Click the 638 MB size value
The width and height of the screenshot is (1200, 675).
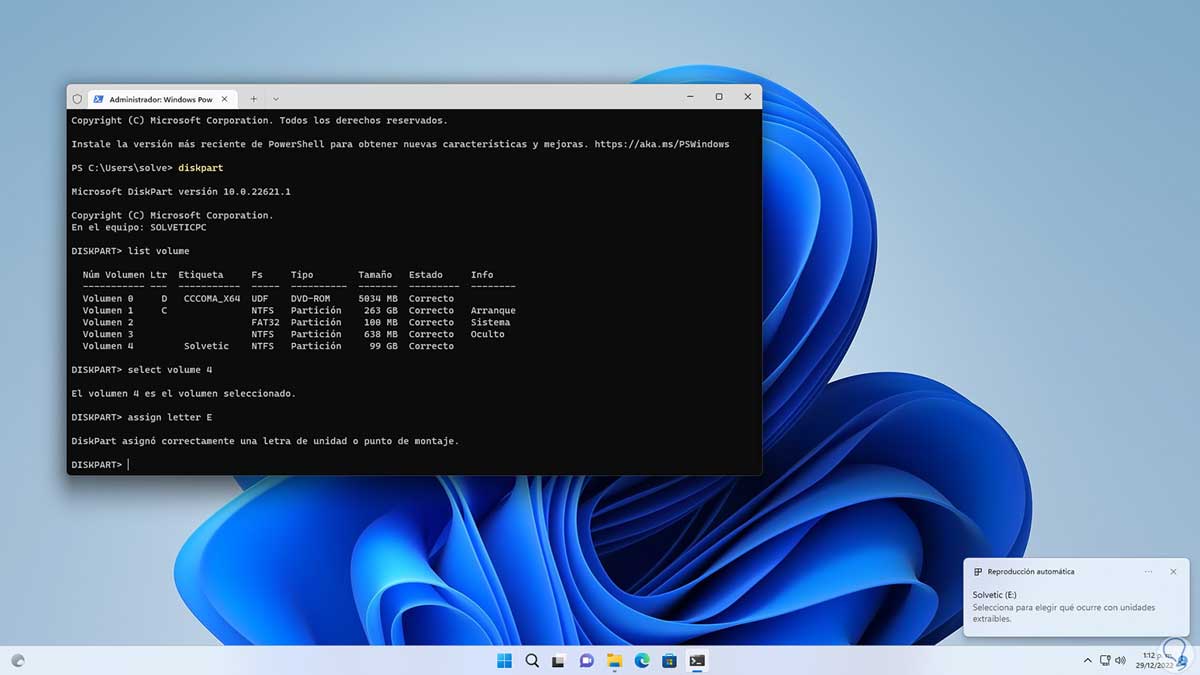(381, 334)
